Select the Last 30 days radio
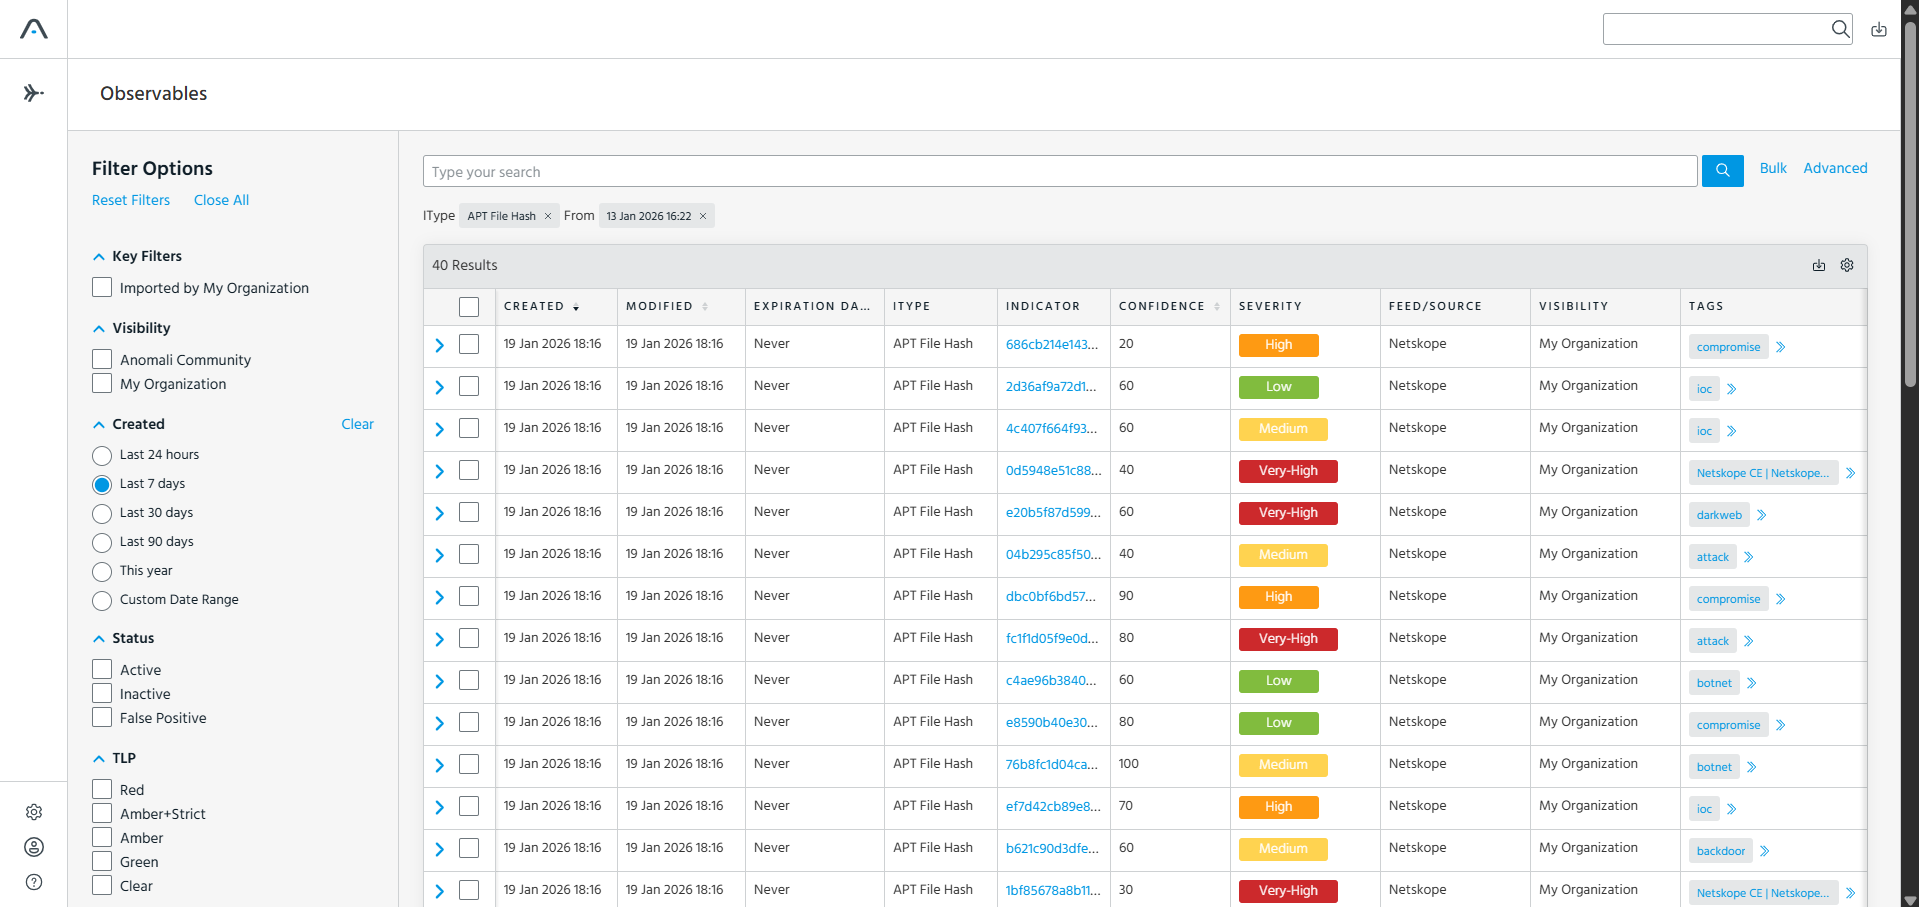This screenshot has width=1919, height=907. point(102,514)
